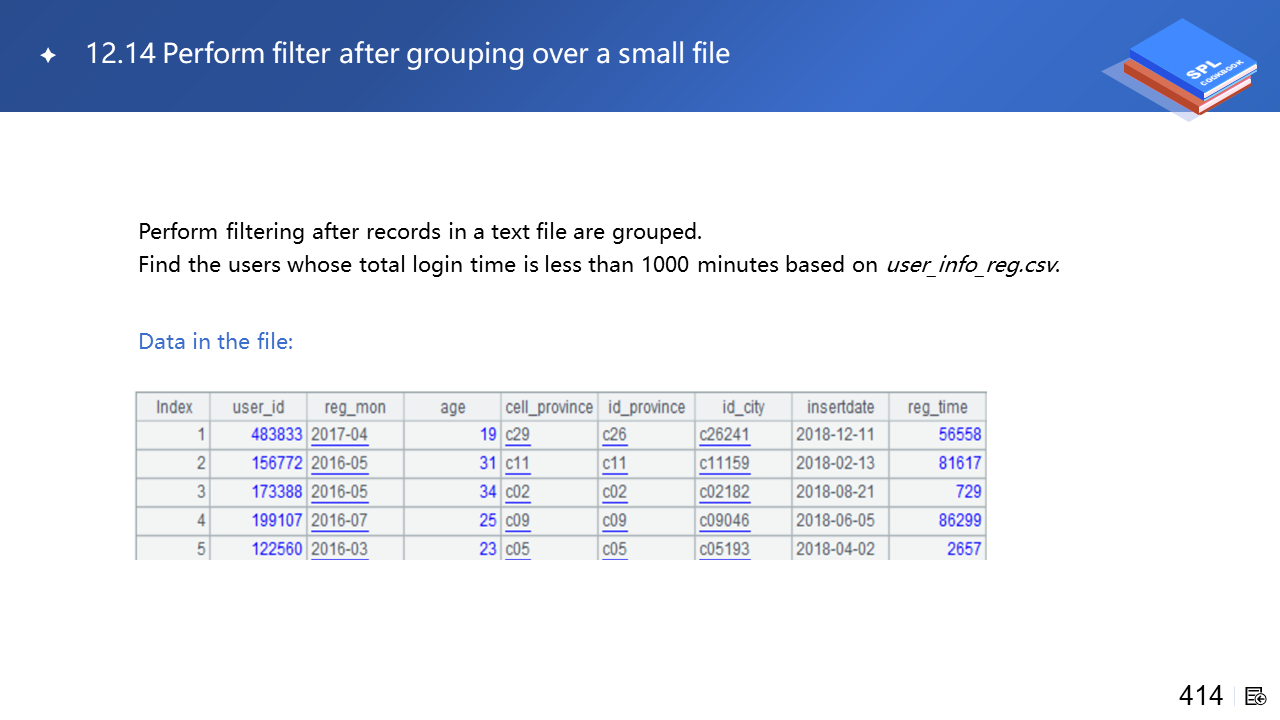
Task: Select the id_city column header
Action: click(x=742, y=407)
